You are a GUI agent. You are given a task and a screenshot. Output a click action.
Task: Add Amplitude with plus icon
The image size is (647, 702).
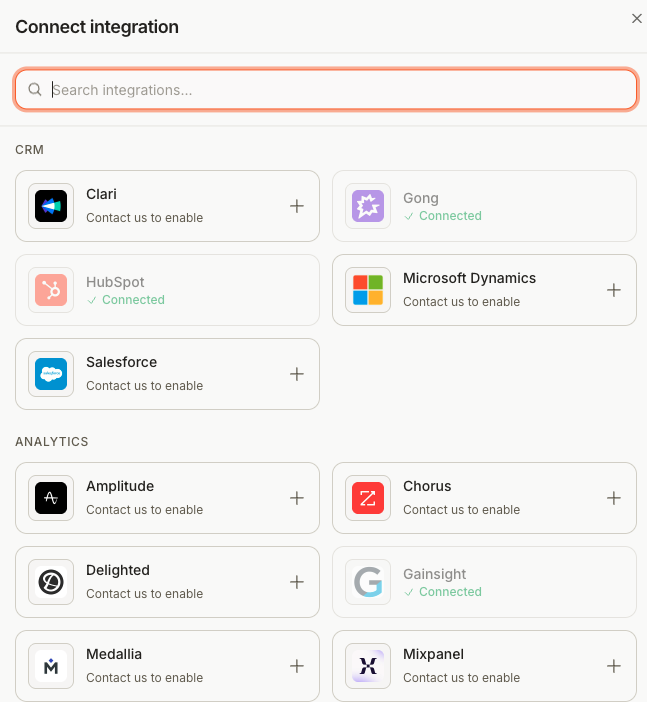coord(297,498)
